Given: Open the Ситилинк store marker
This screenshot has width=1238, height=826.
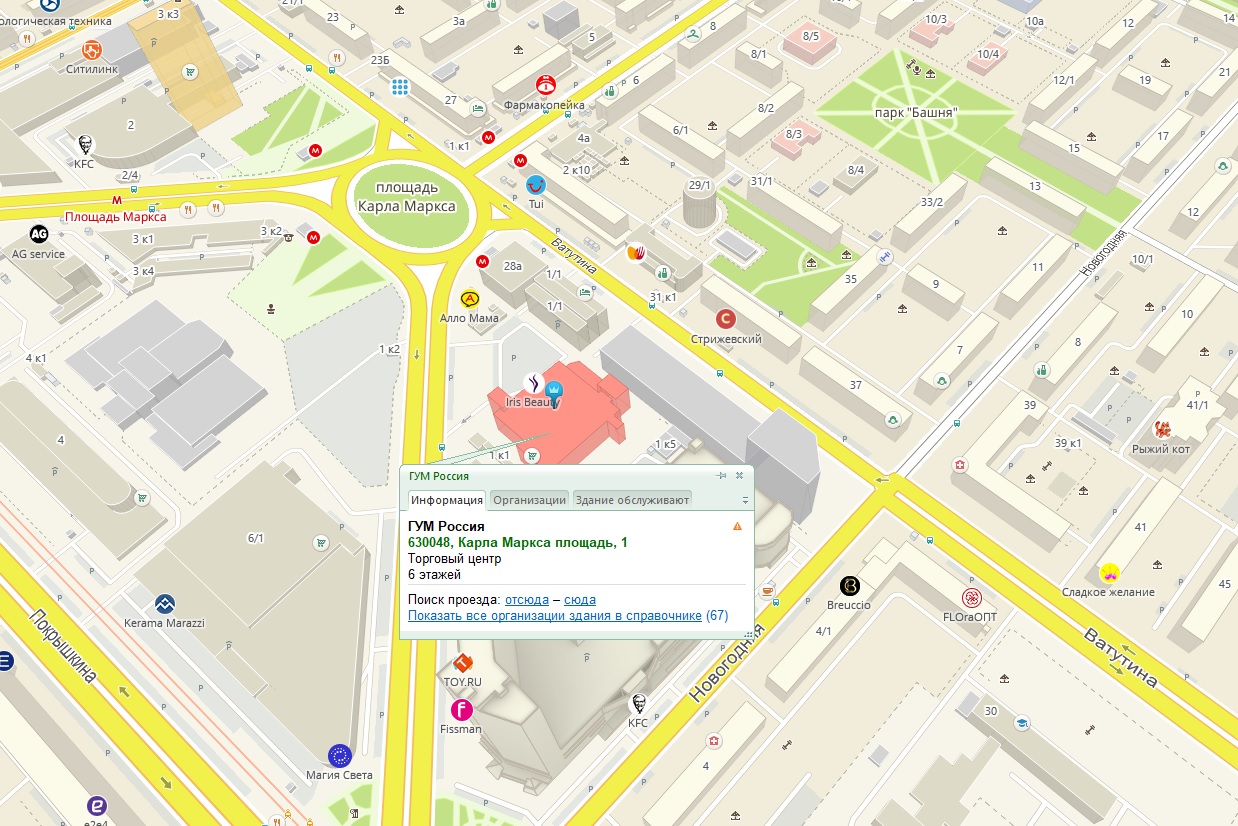Looking at the screenshot, I should pyautogui.click(x=91, y=49).
